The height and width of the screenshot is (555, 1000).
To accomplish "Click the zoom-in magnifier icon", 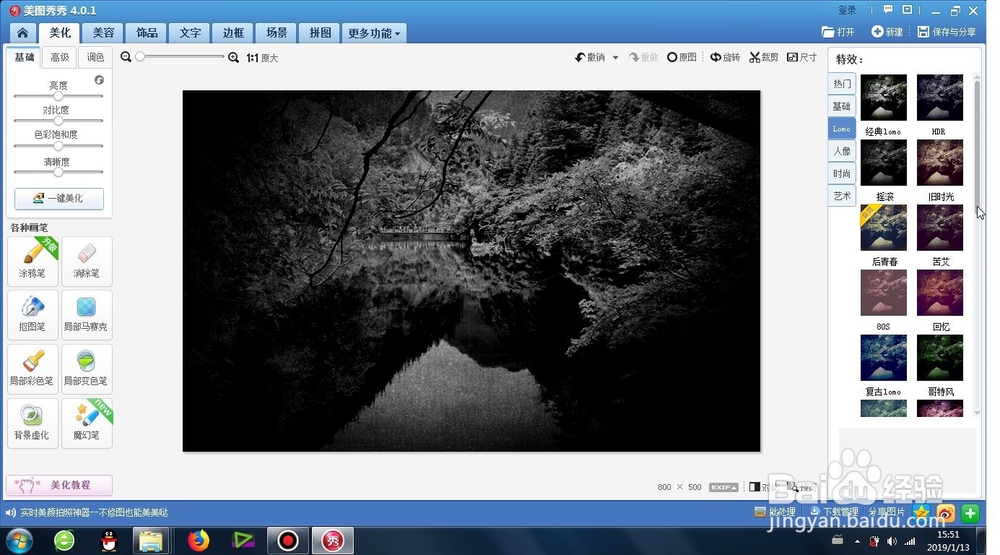I will point(233,57).
